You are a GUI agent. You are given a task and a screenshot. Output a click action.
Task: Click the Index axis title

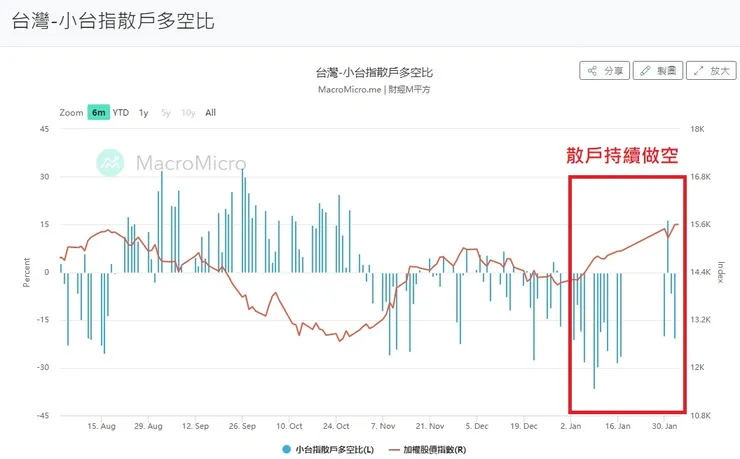[721, 272]
